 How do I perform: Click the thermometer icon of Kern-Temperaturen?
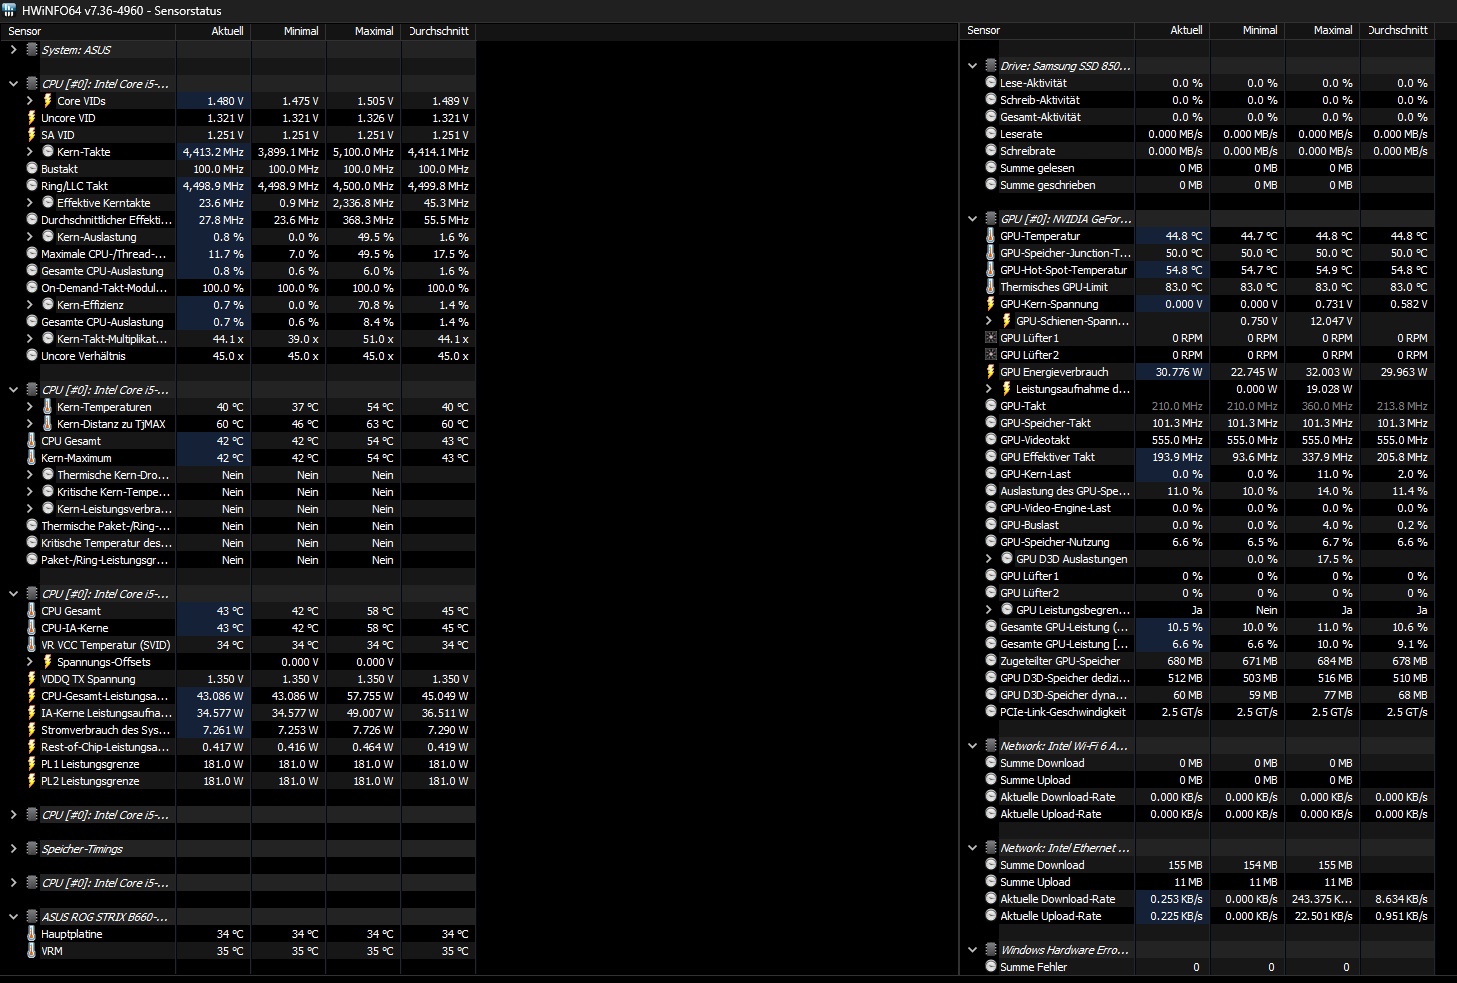point(47,407)
